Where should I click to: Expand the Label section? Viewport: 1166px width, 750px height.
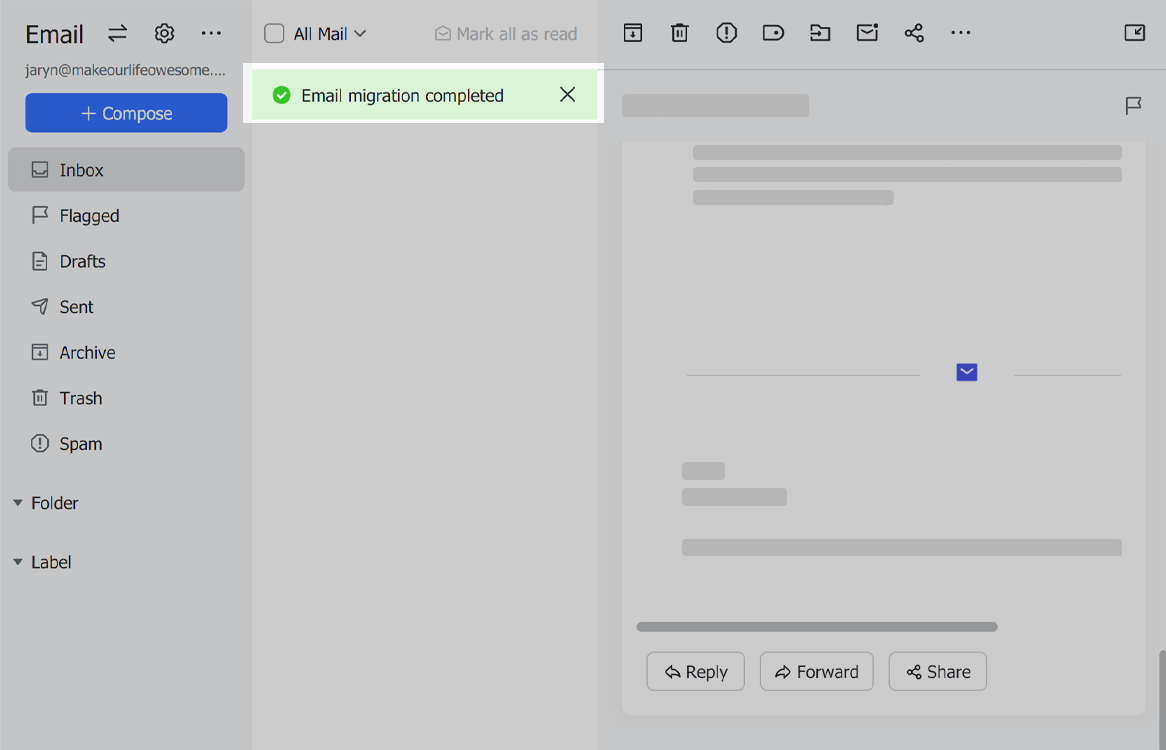(x=16, y=562)
